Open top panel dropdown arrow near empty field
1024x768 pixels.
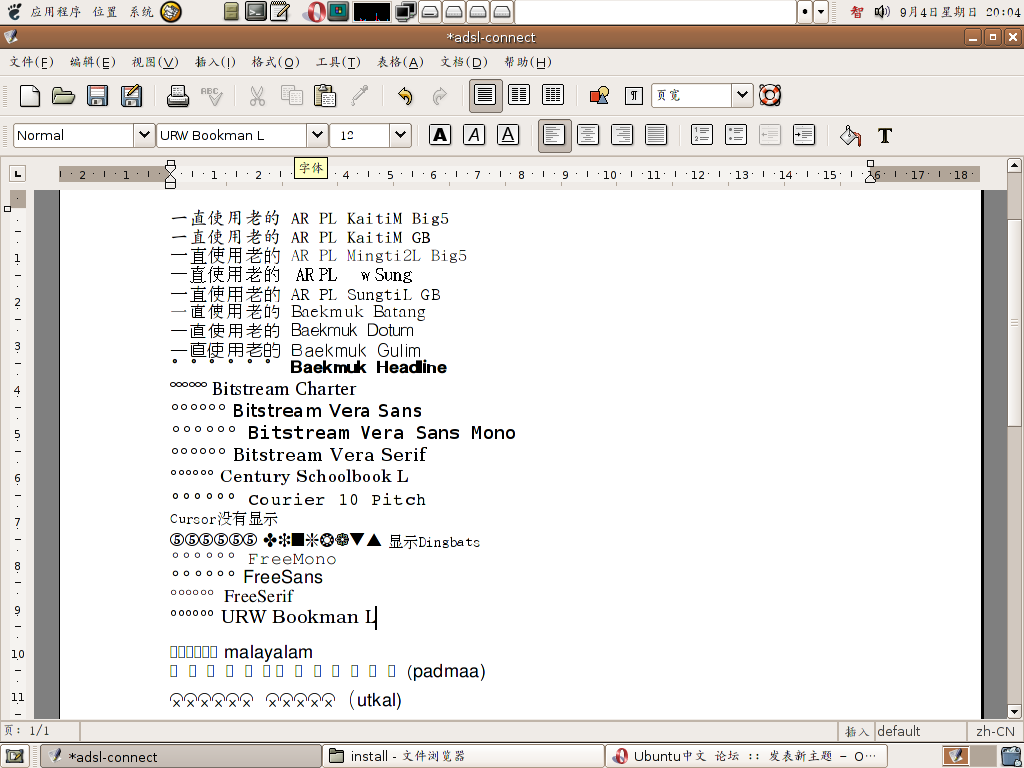pos(822,11)
